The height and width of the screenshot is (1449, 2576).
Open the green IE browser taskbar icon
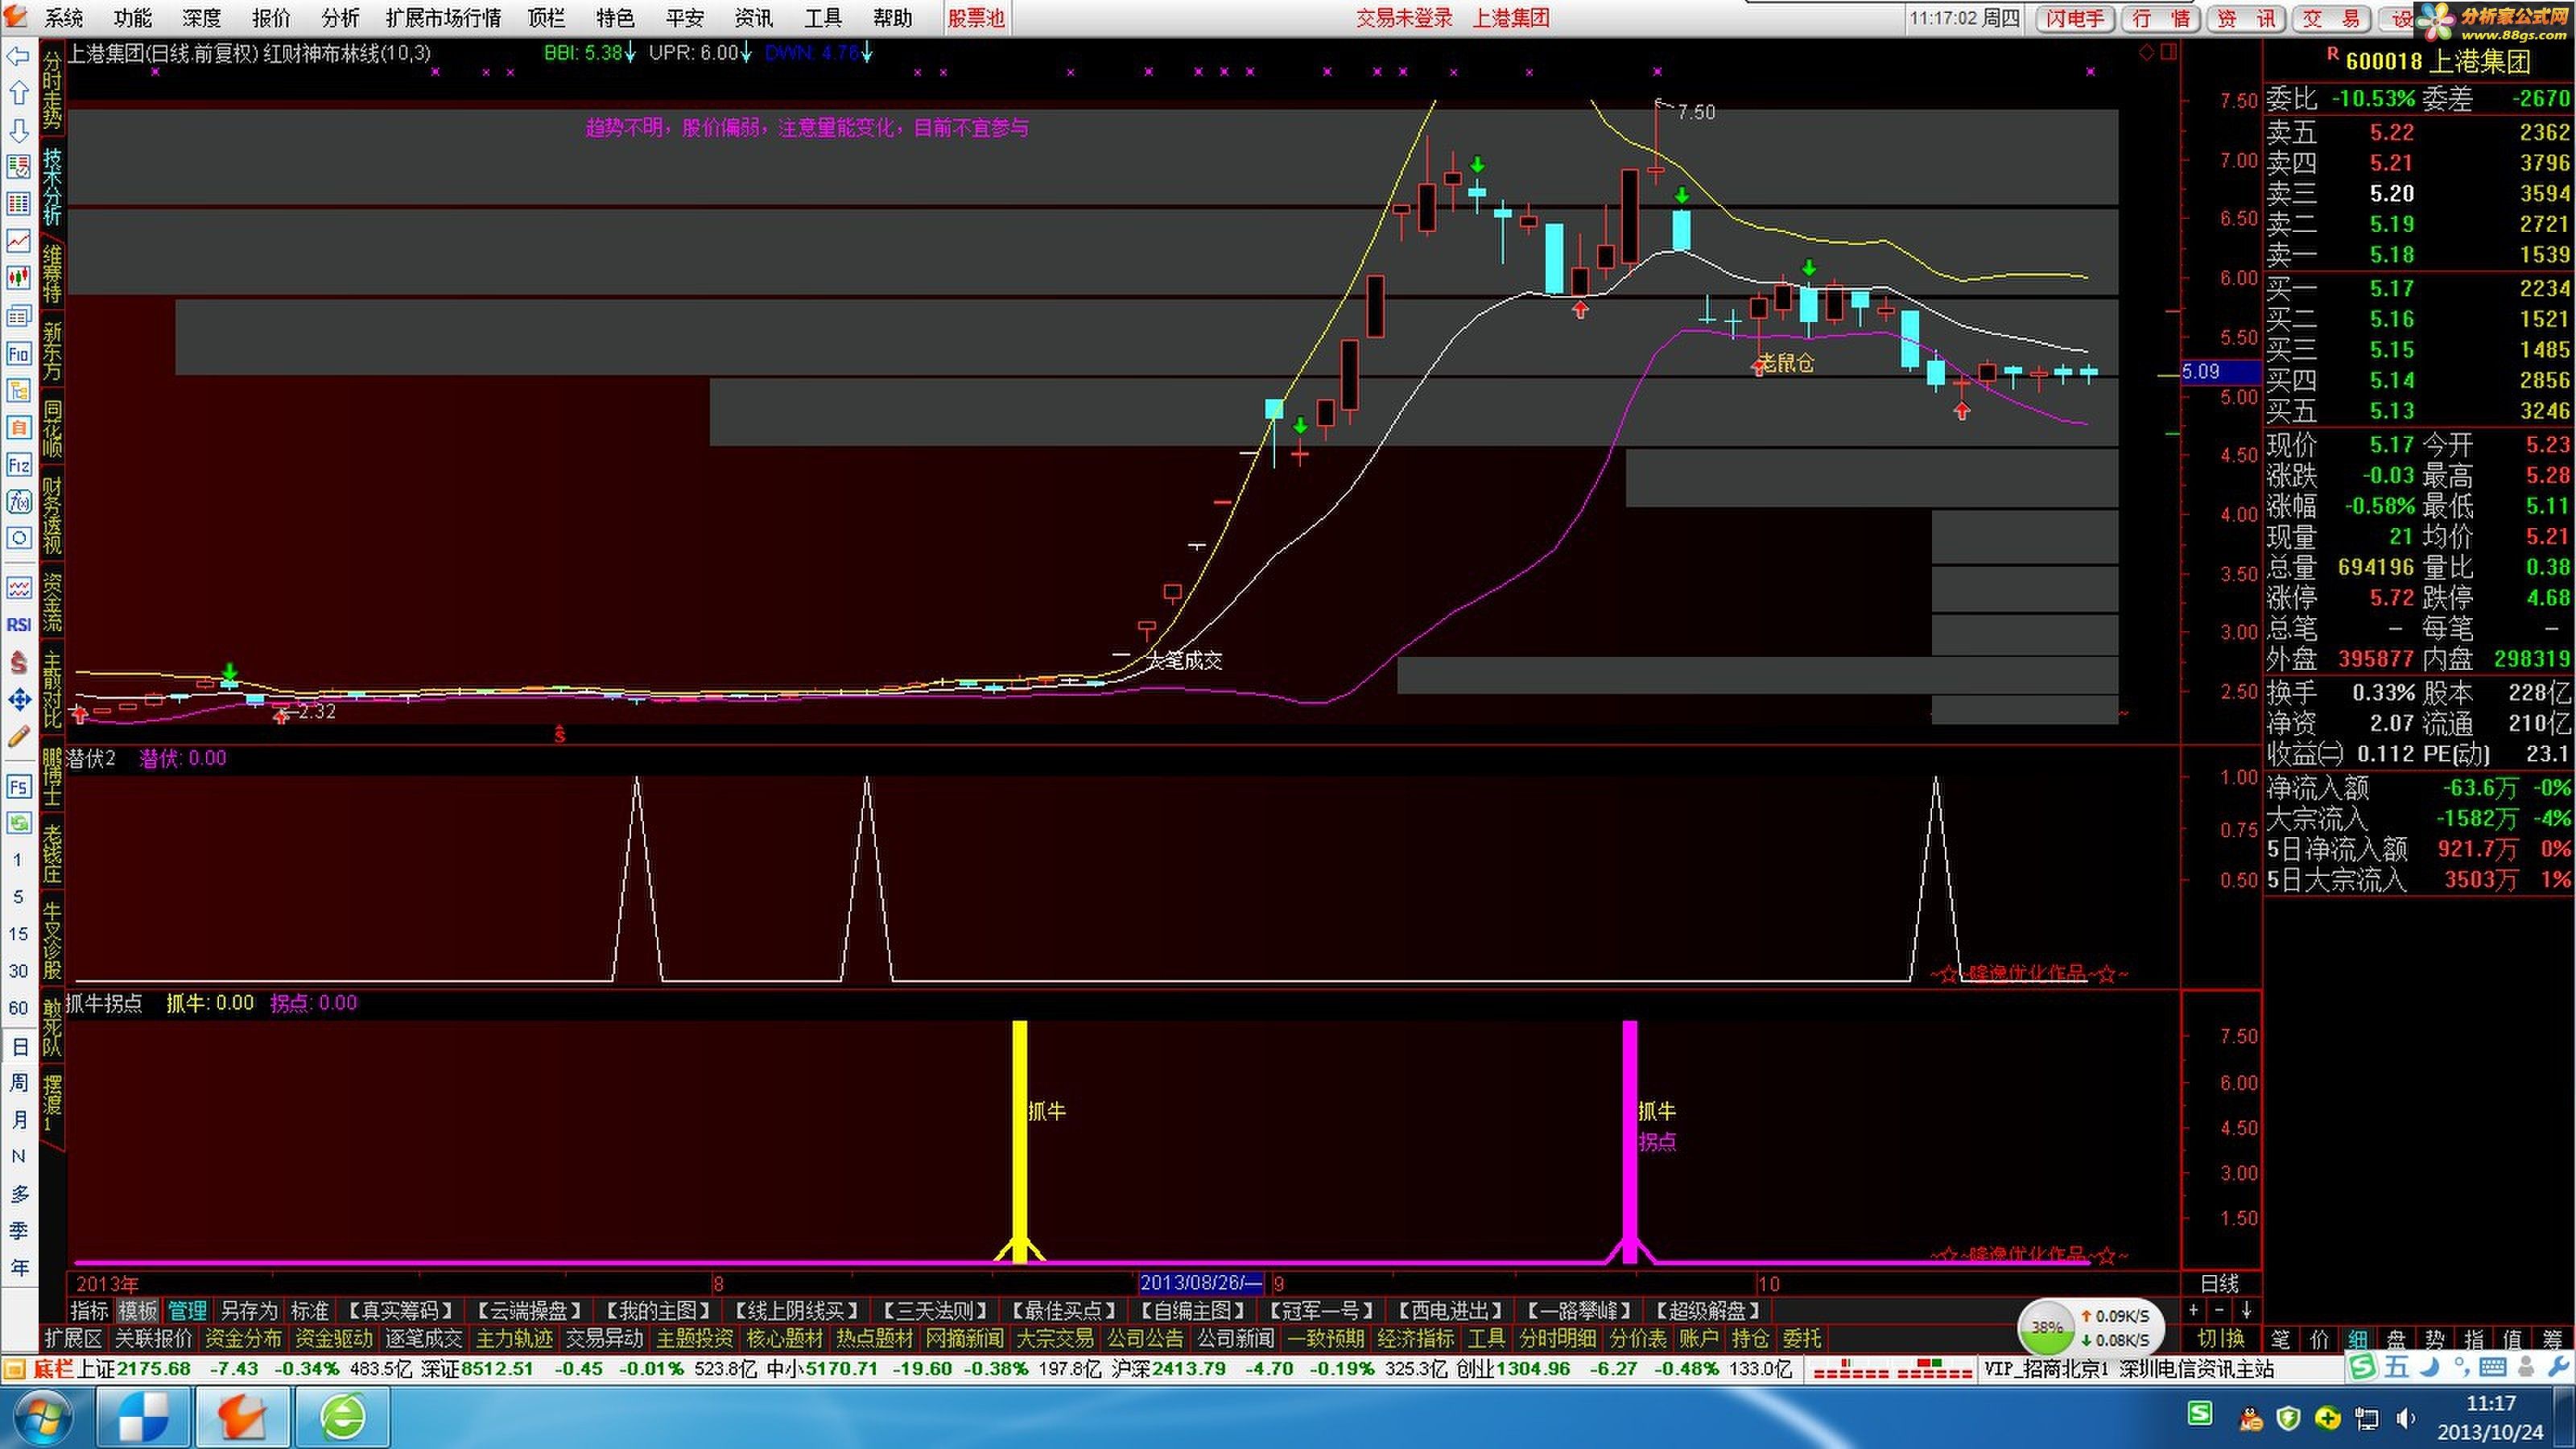point(343,1417)
